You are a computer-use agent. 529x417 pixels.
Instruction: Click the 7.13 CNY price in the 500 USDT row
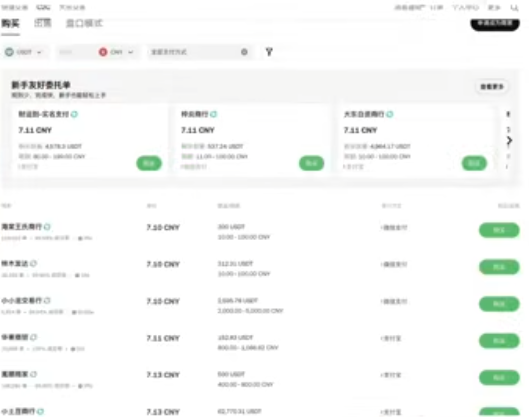pos(163,375)
